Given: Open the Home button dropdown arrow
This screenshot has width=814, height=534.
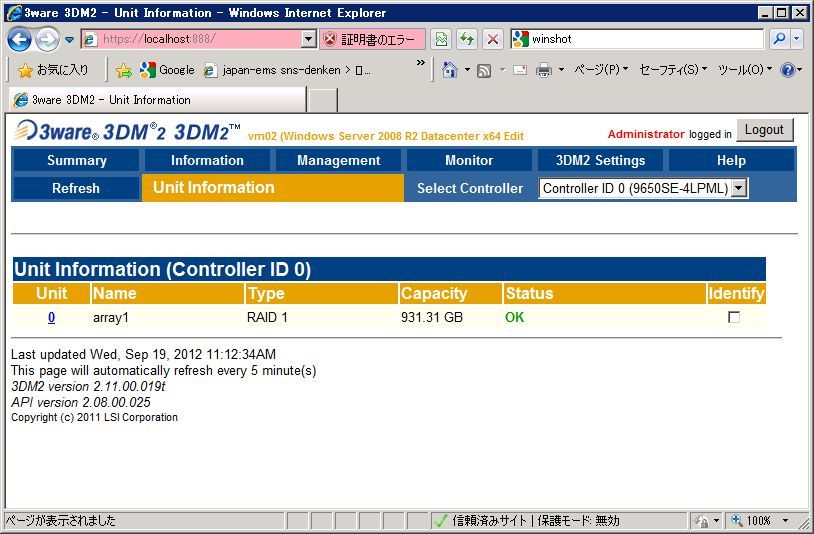Looking at the screenshot, I should coord(467,70).
